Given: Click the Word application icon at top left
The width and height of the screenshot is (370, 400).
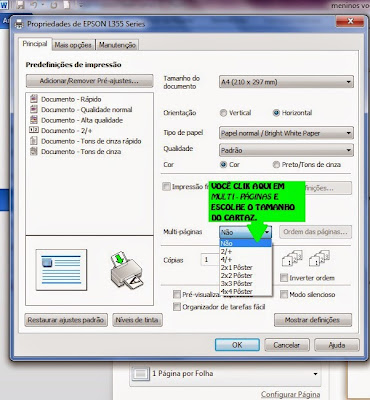Looking at the screenshot, I should 4,5.
